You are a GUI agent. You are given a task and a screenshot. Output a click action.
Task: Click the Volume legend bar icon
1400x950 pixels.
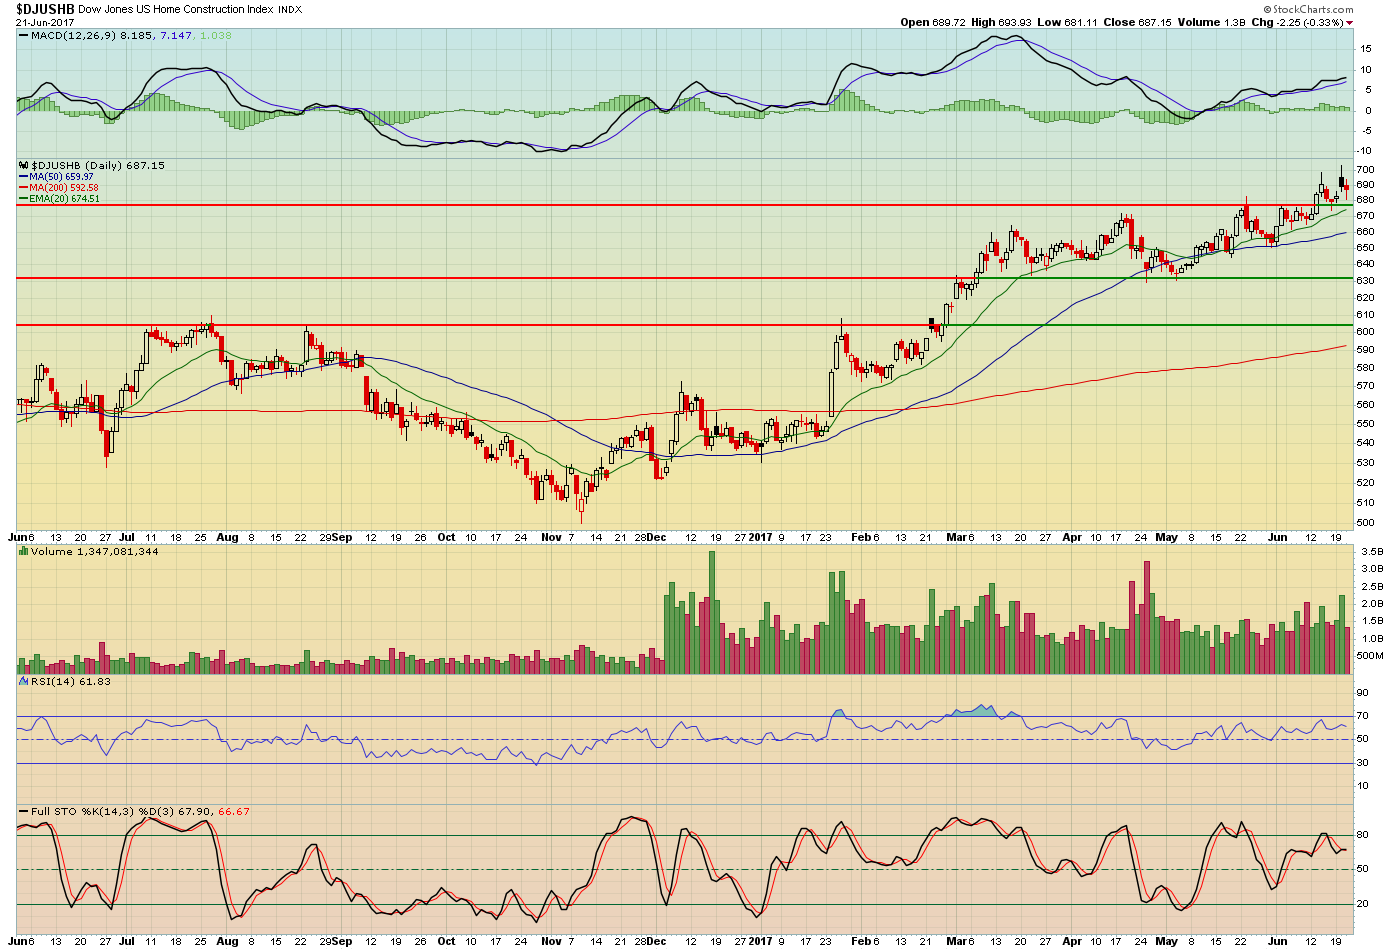[x=24, y=552]
